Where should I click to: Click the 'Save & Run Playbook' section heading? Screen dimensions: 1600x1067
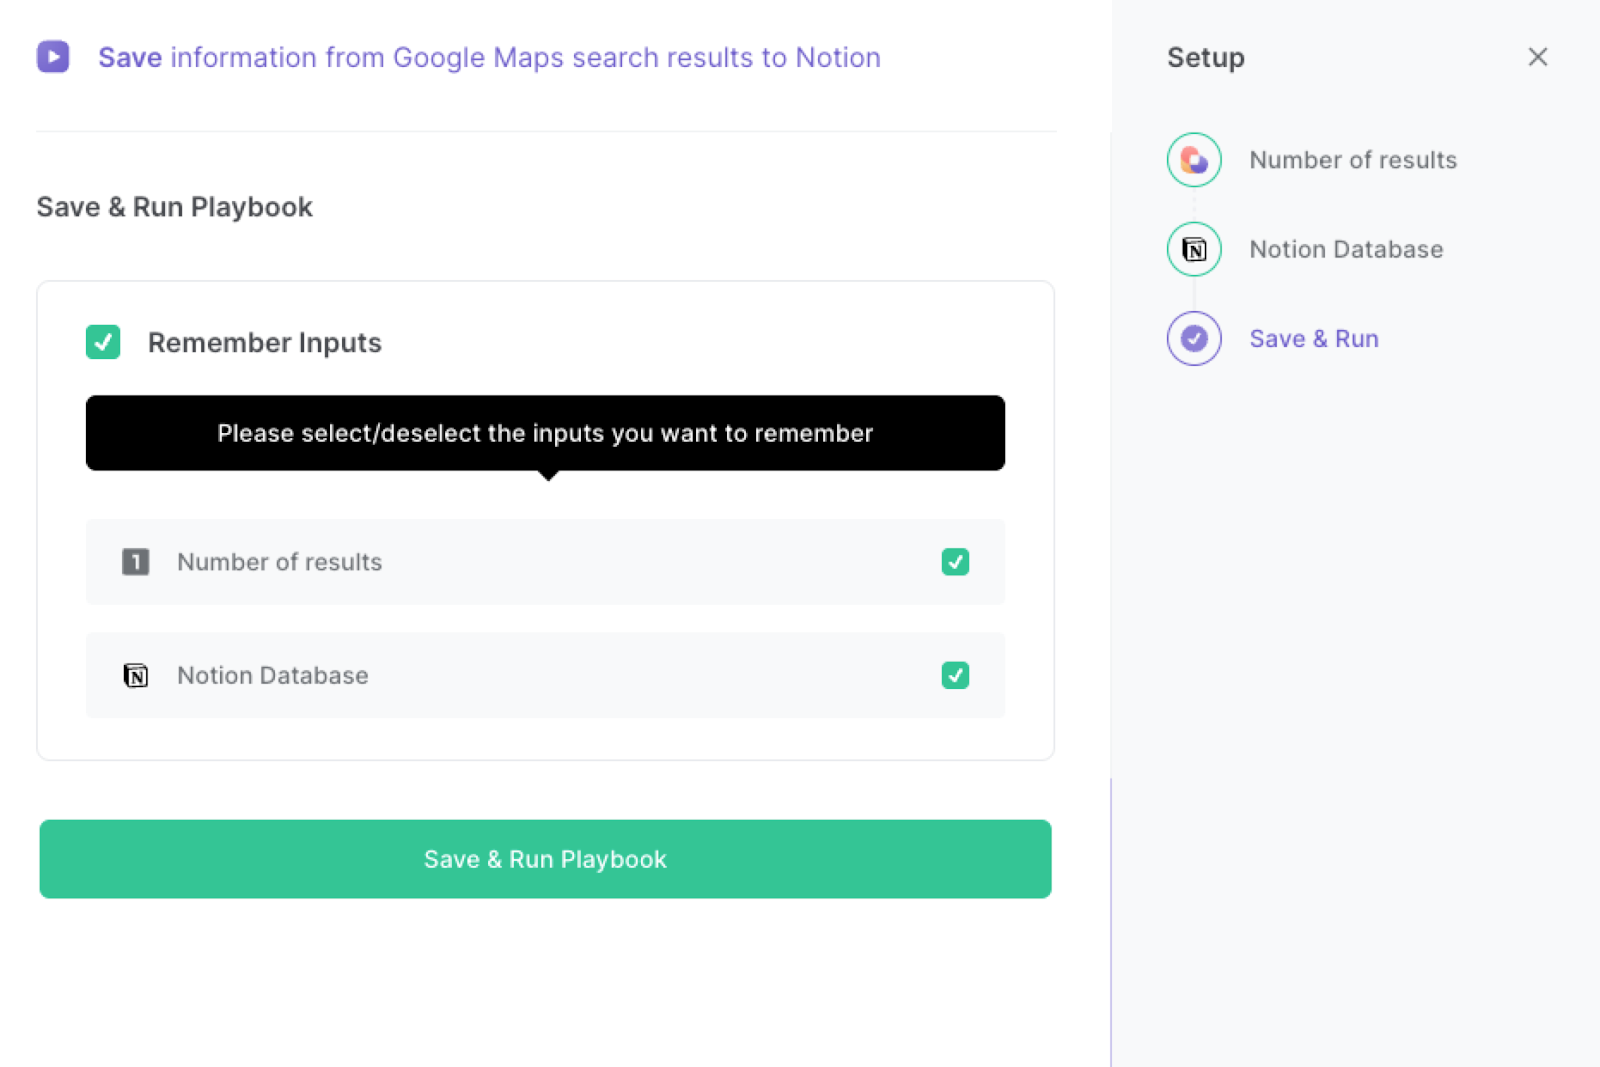[175, 207]
